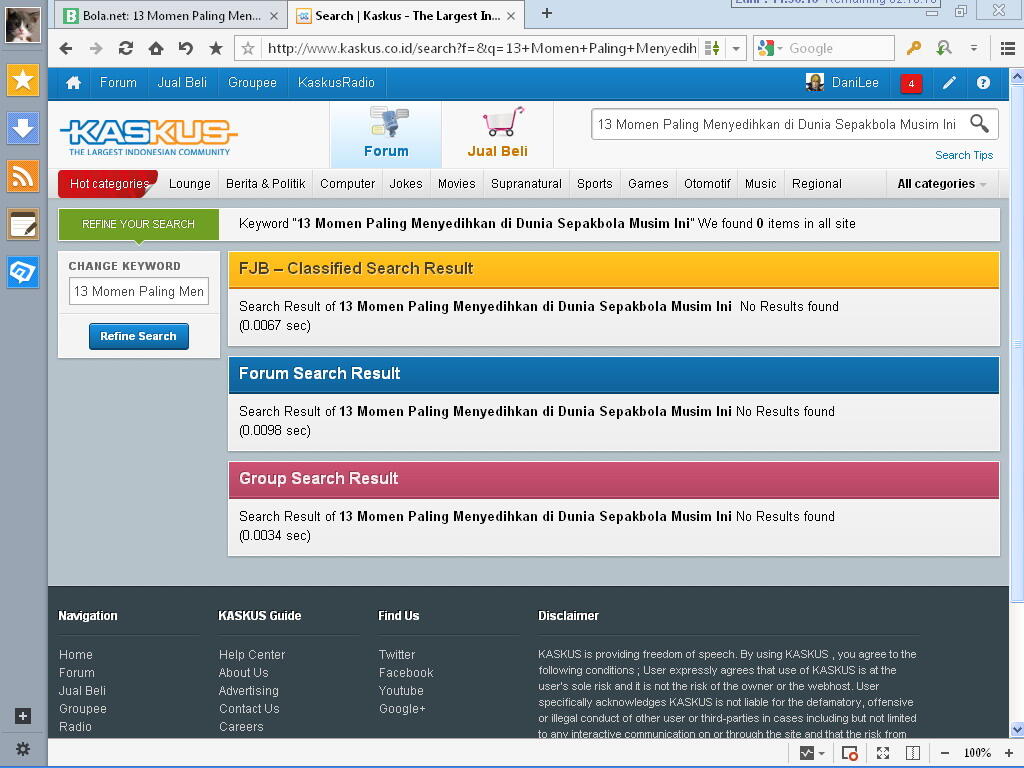The width and height of the screenshot is (1024, 768).
Task: Open KaskusRadio from the top bar
Action: pyautogui.click(x=336, y=83)
